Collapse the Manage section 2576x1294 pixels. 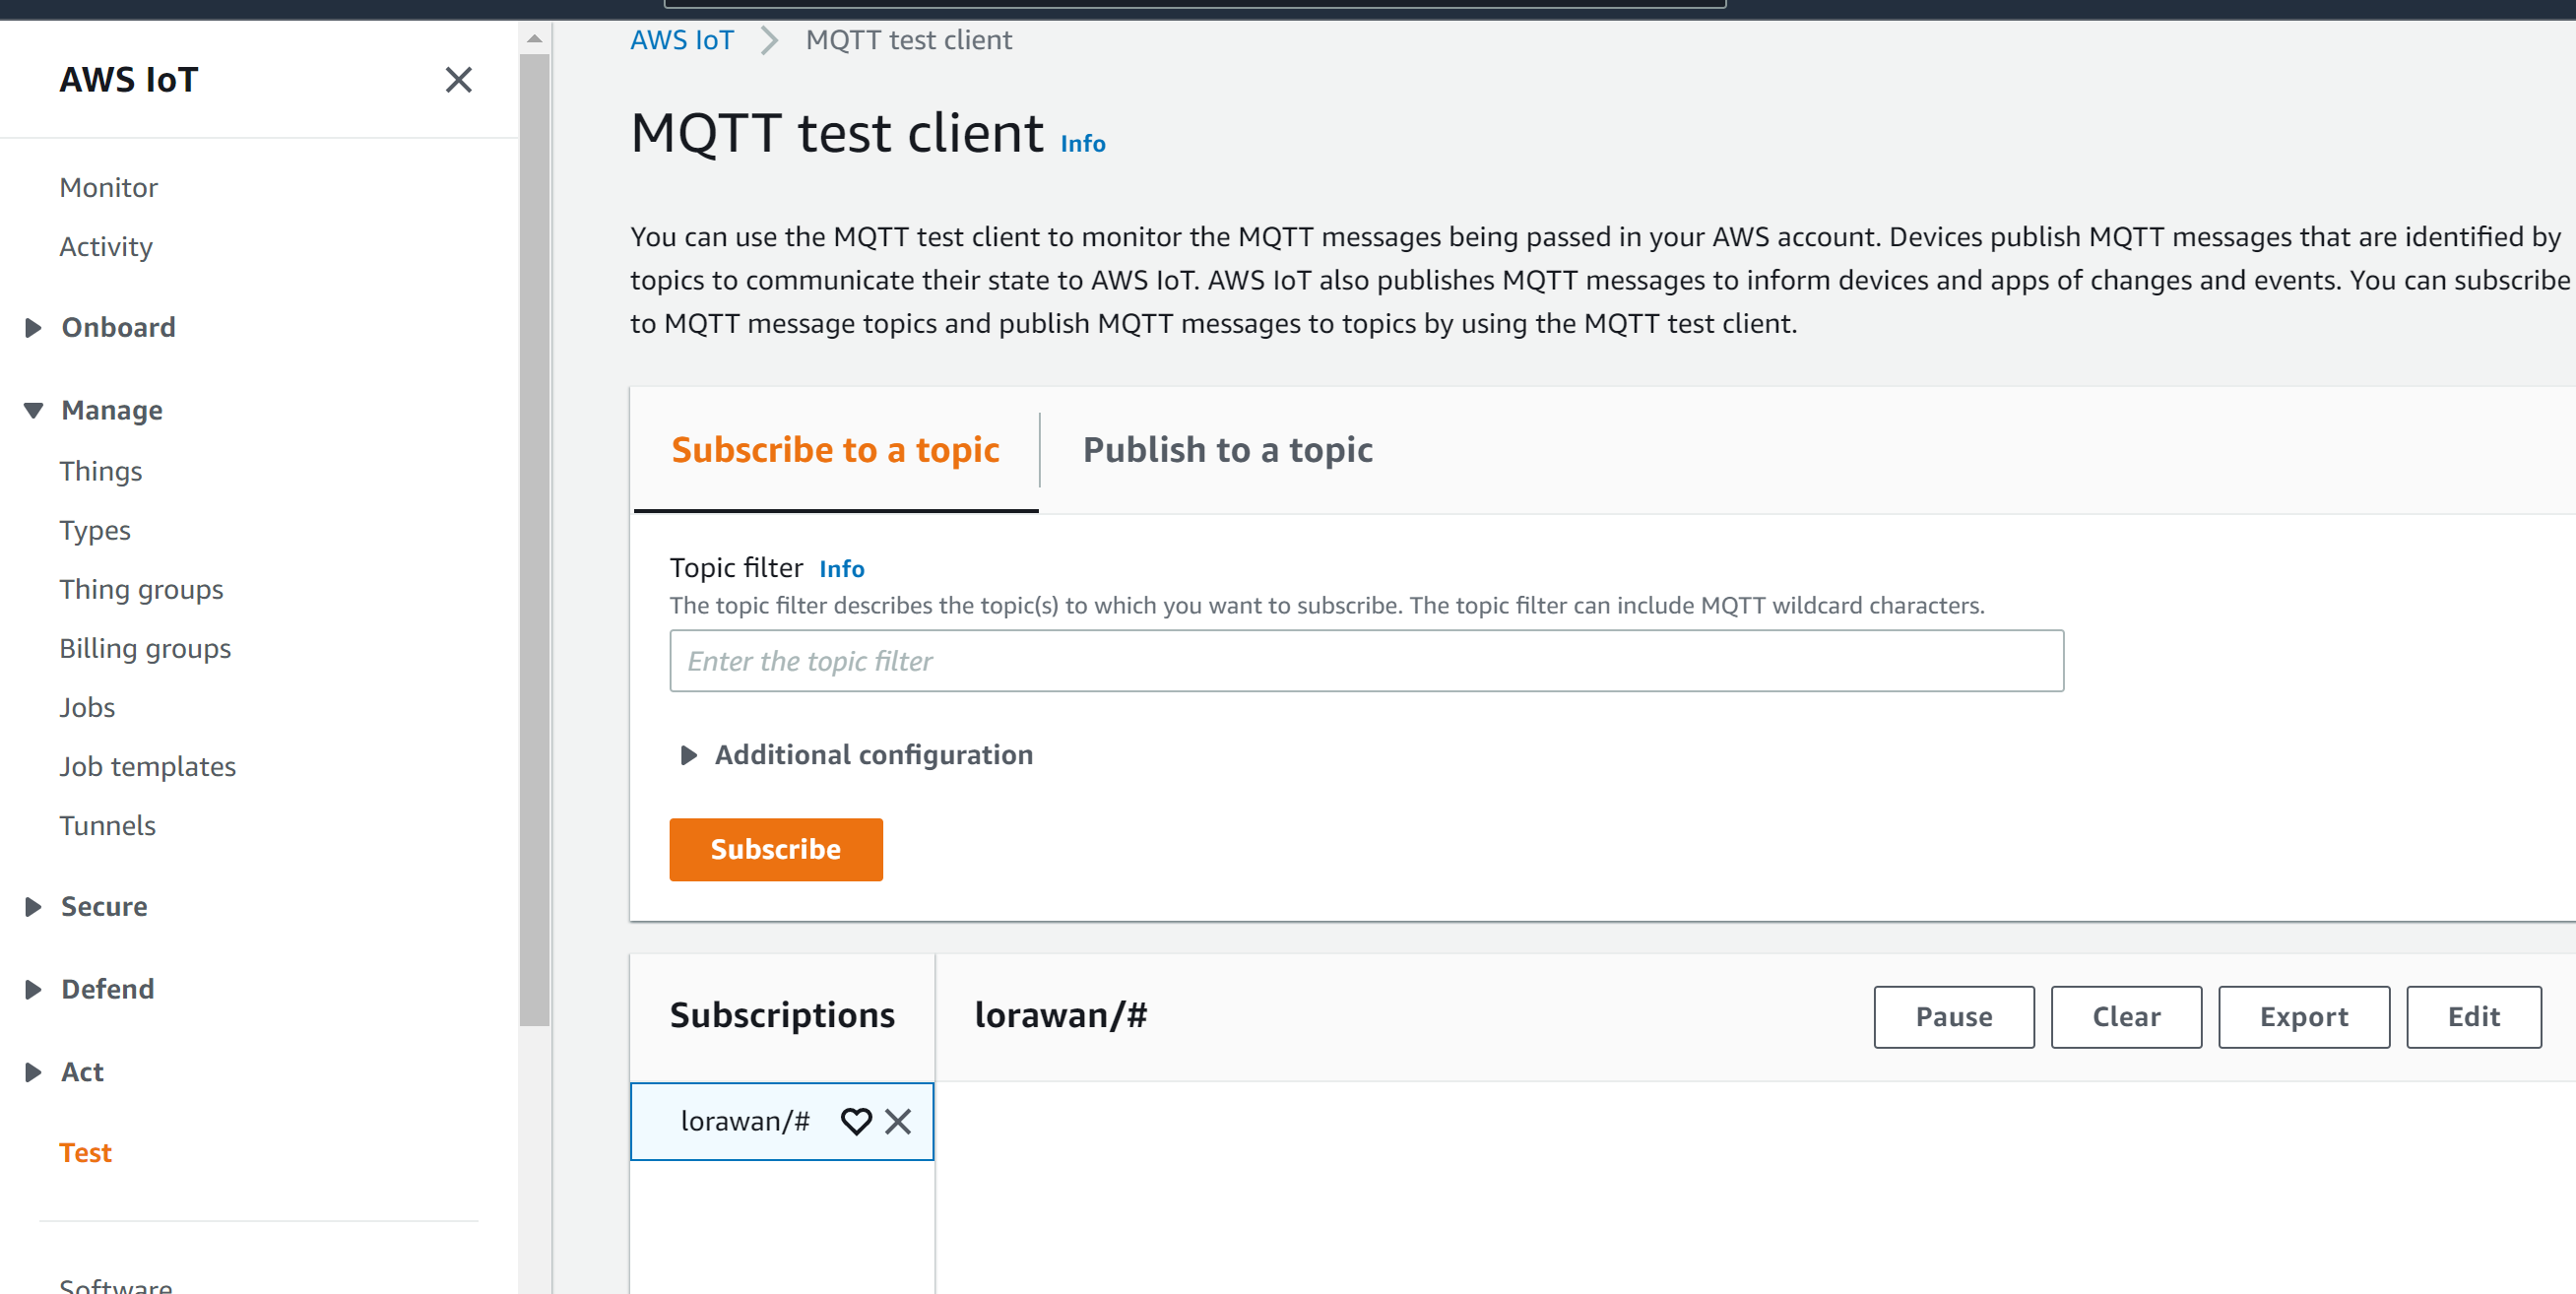pos(33,410)
